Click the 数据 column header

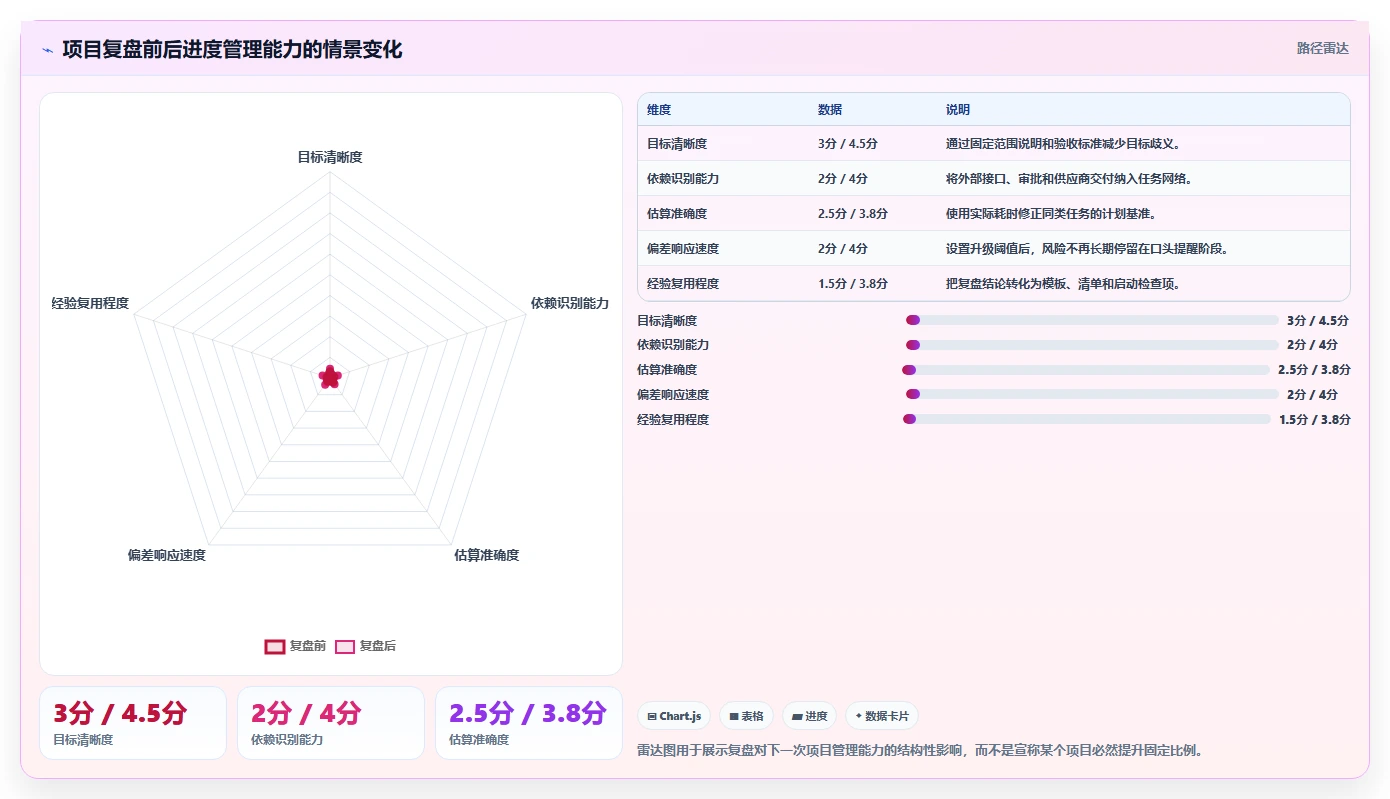830,110
